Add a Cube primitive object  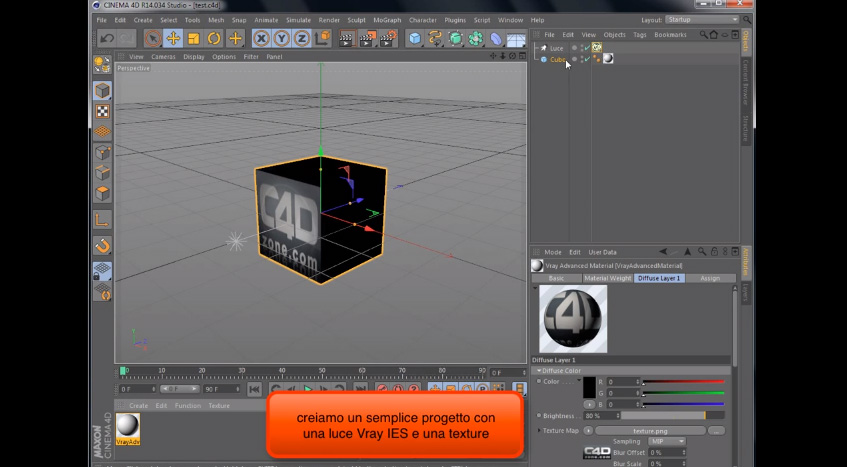[415, 38]
